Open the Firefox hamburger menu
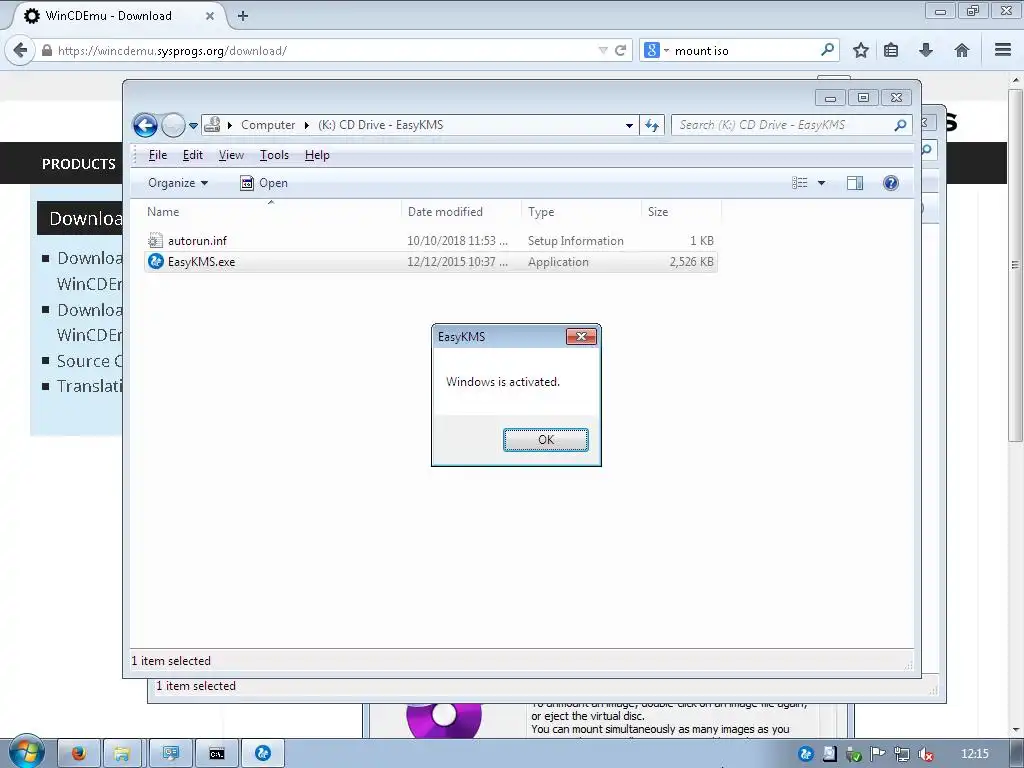The image size is (1024, 768). (x=1003, y=50)
